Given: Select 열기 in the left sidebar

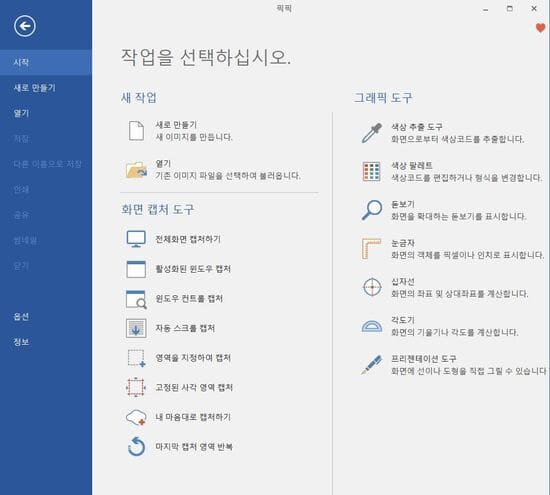Looking at the screenshot, I should (21, 113).
